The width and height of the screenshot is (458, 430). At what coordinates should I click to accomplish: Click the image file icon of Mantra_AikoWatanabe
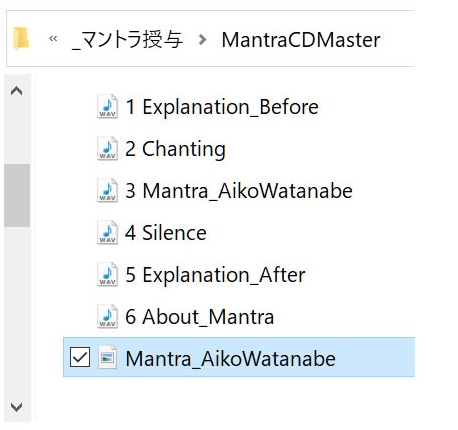pos(107,357)
